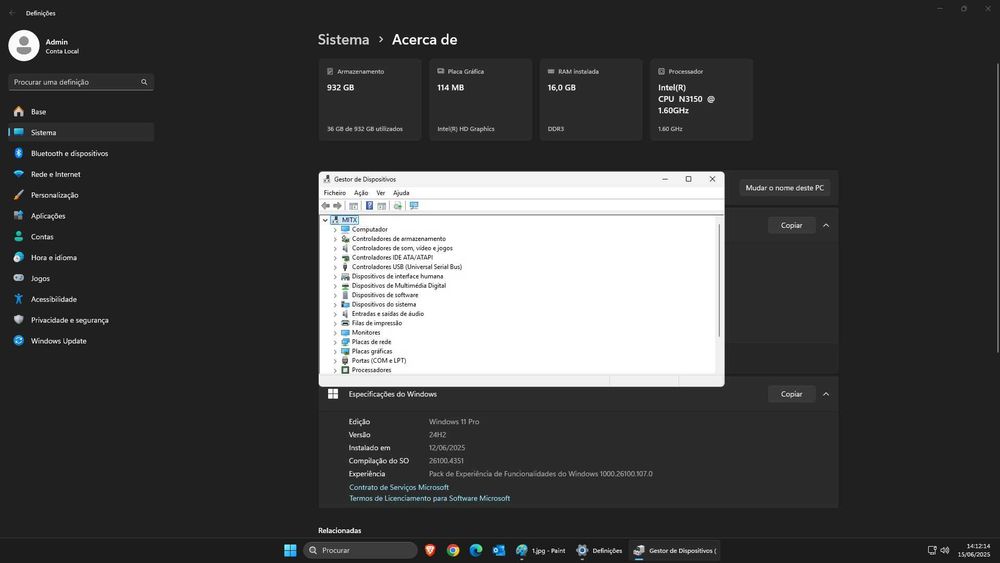Click the properties pane icon after the Help icon
This screenshot has height=563, width=1000.
pos(381,206)
